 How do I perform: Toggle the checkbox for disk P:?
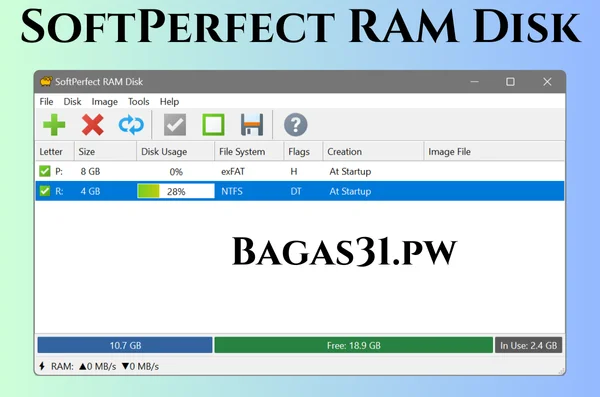45,171
